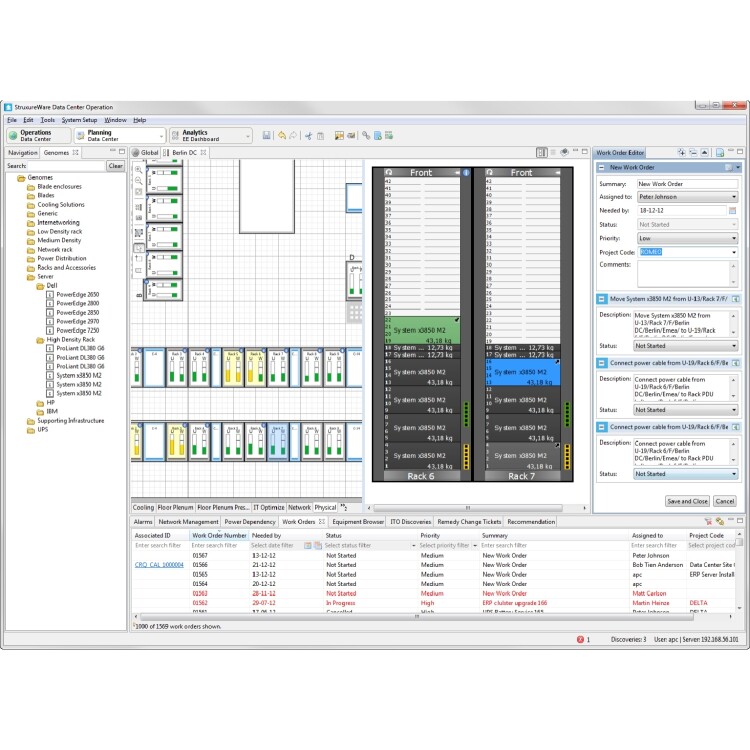Collapse the Move System x3850 M2 task section
This screenshot has height=750, width=750.
[x=601, y=299]
